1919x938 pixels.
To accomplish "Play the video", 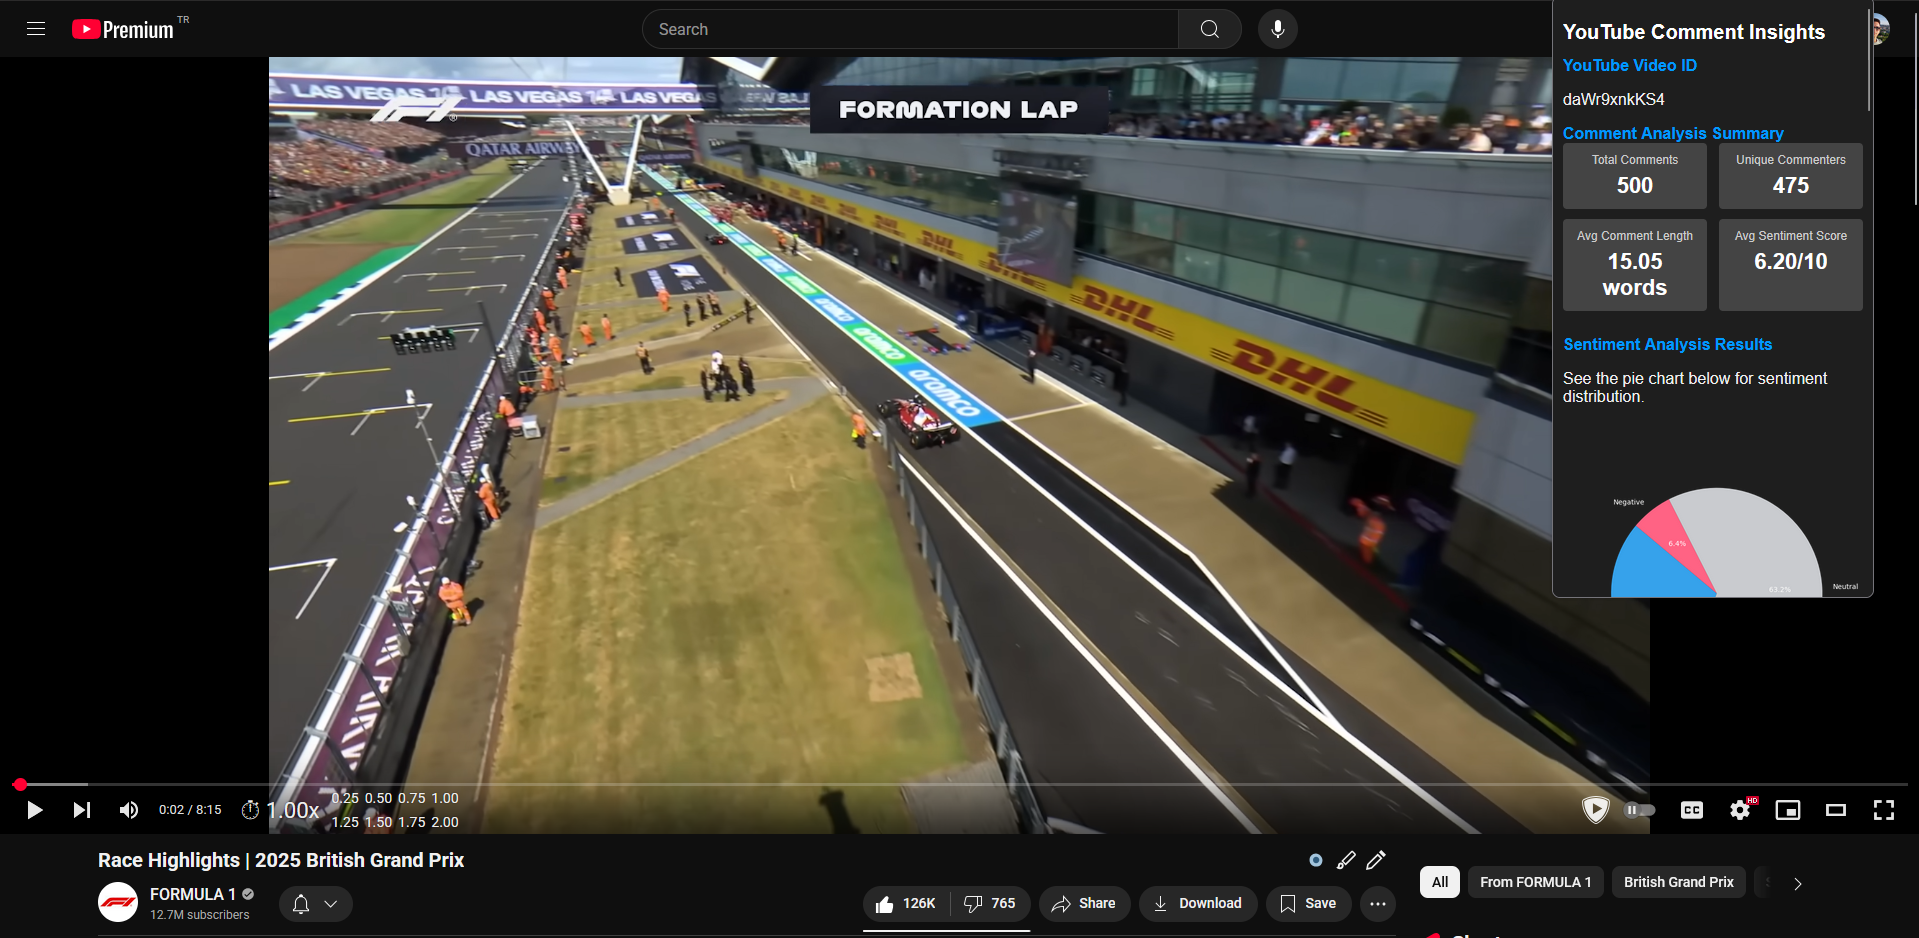I will pos(34,810).
